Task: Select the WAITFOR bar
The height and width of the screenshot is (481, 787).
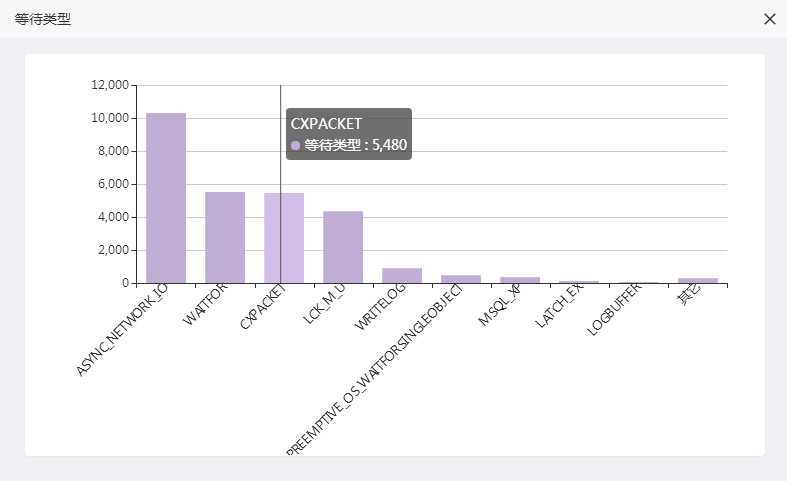Action: click(x=225, y=237)
